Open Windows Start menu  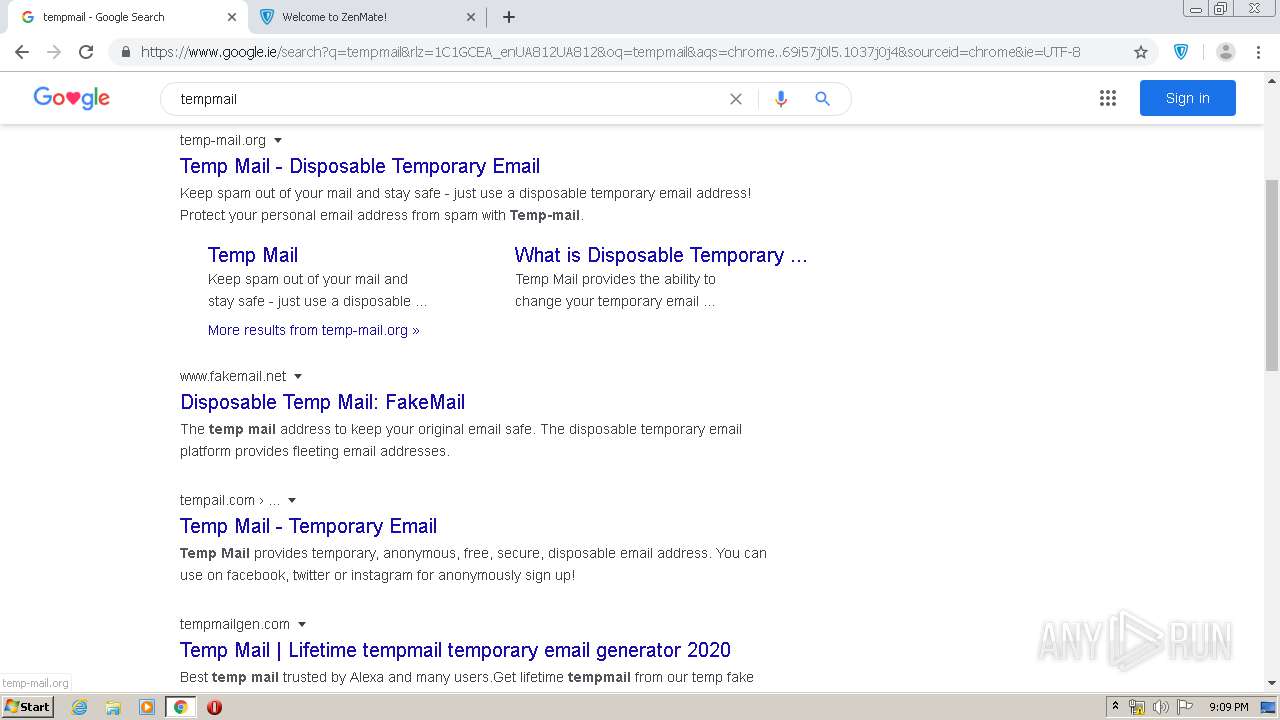pyautogui.click(x=27, y=707)
